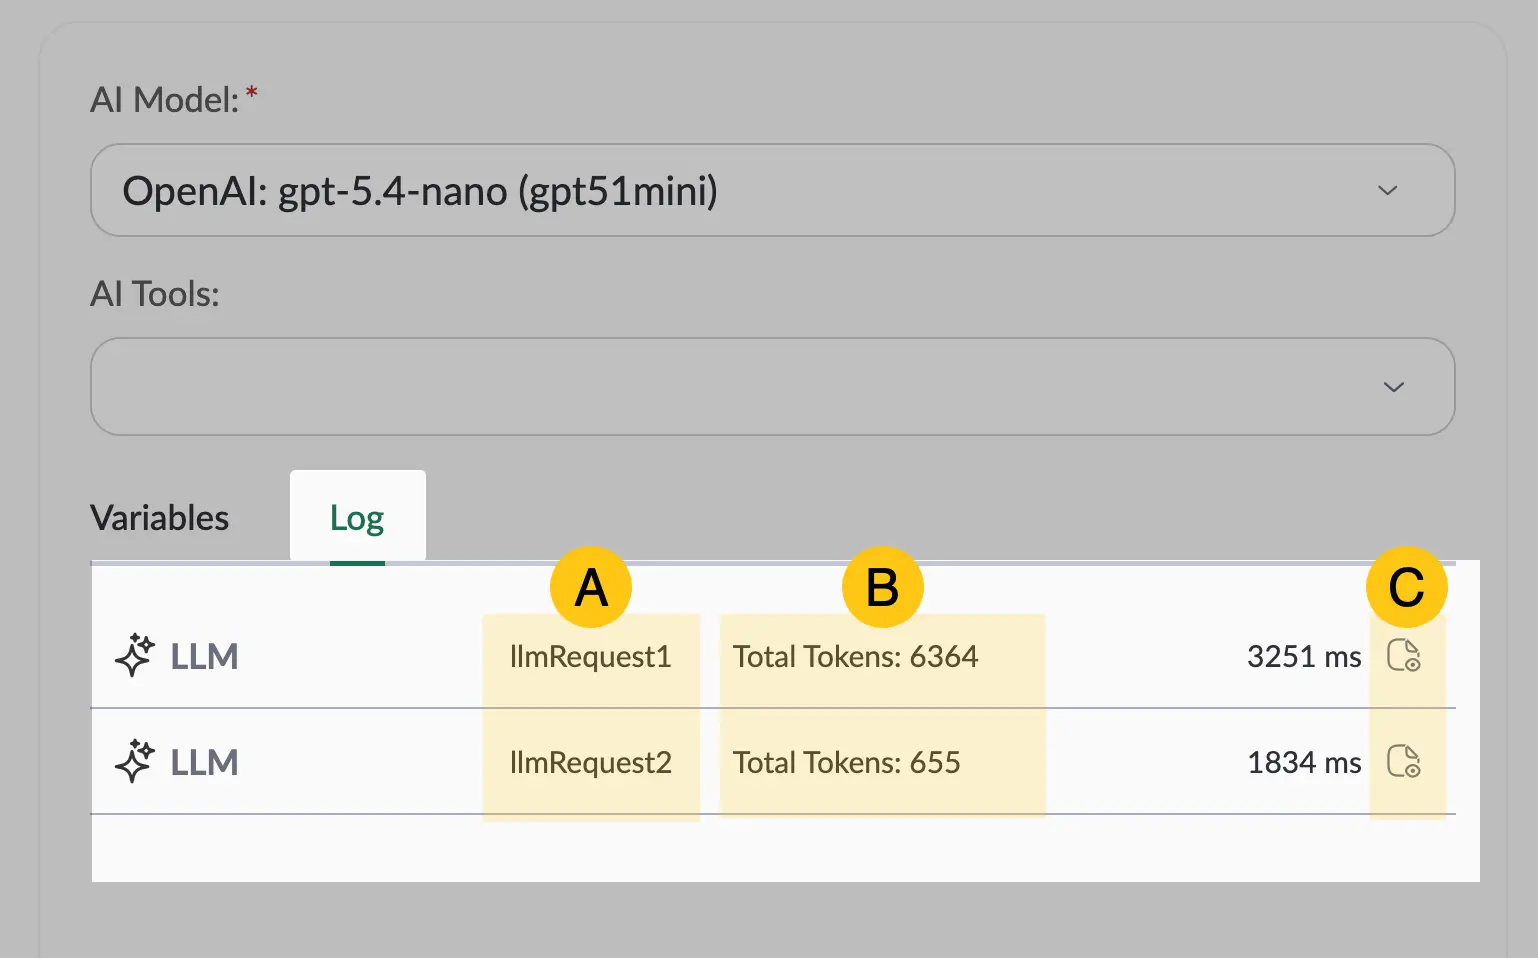The image size is (1538, 958).
Task: Click the LLM sparkle icon for llmRequest1
Action: click(134, 656)
